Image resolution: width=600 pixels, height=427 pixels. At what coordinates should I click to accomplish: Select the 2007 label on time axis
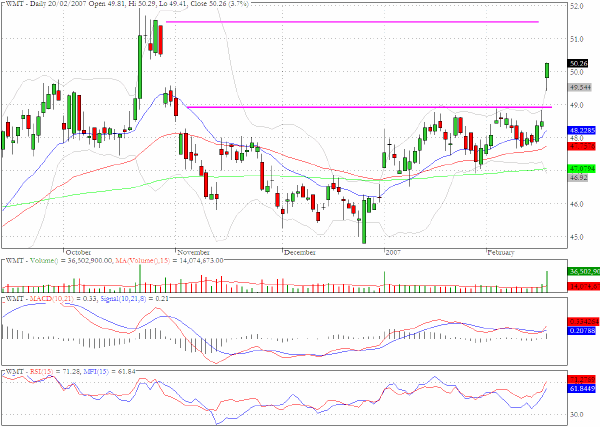[393, 253]
